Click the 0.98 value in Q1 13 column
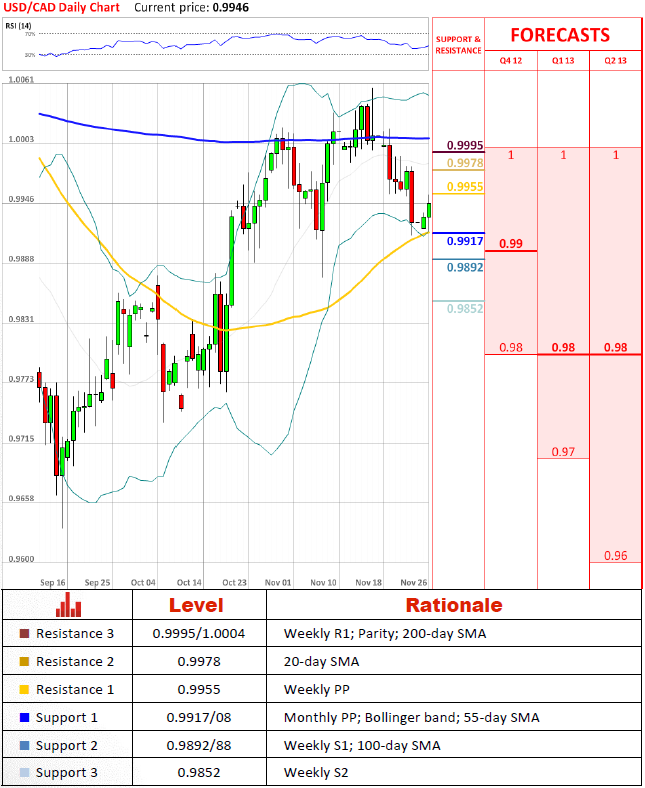 coord(563,347)
